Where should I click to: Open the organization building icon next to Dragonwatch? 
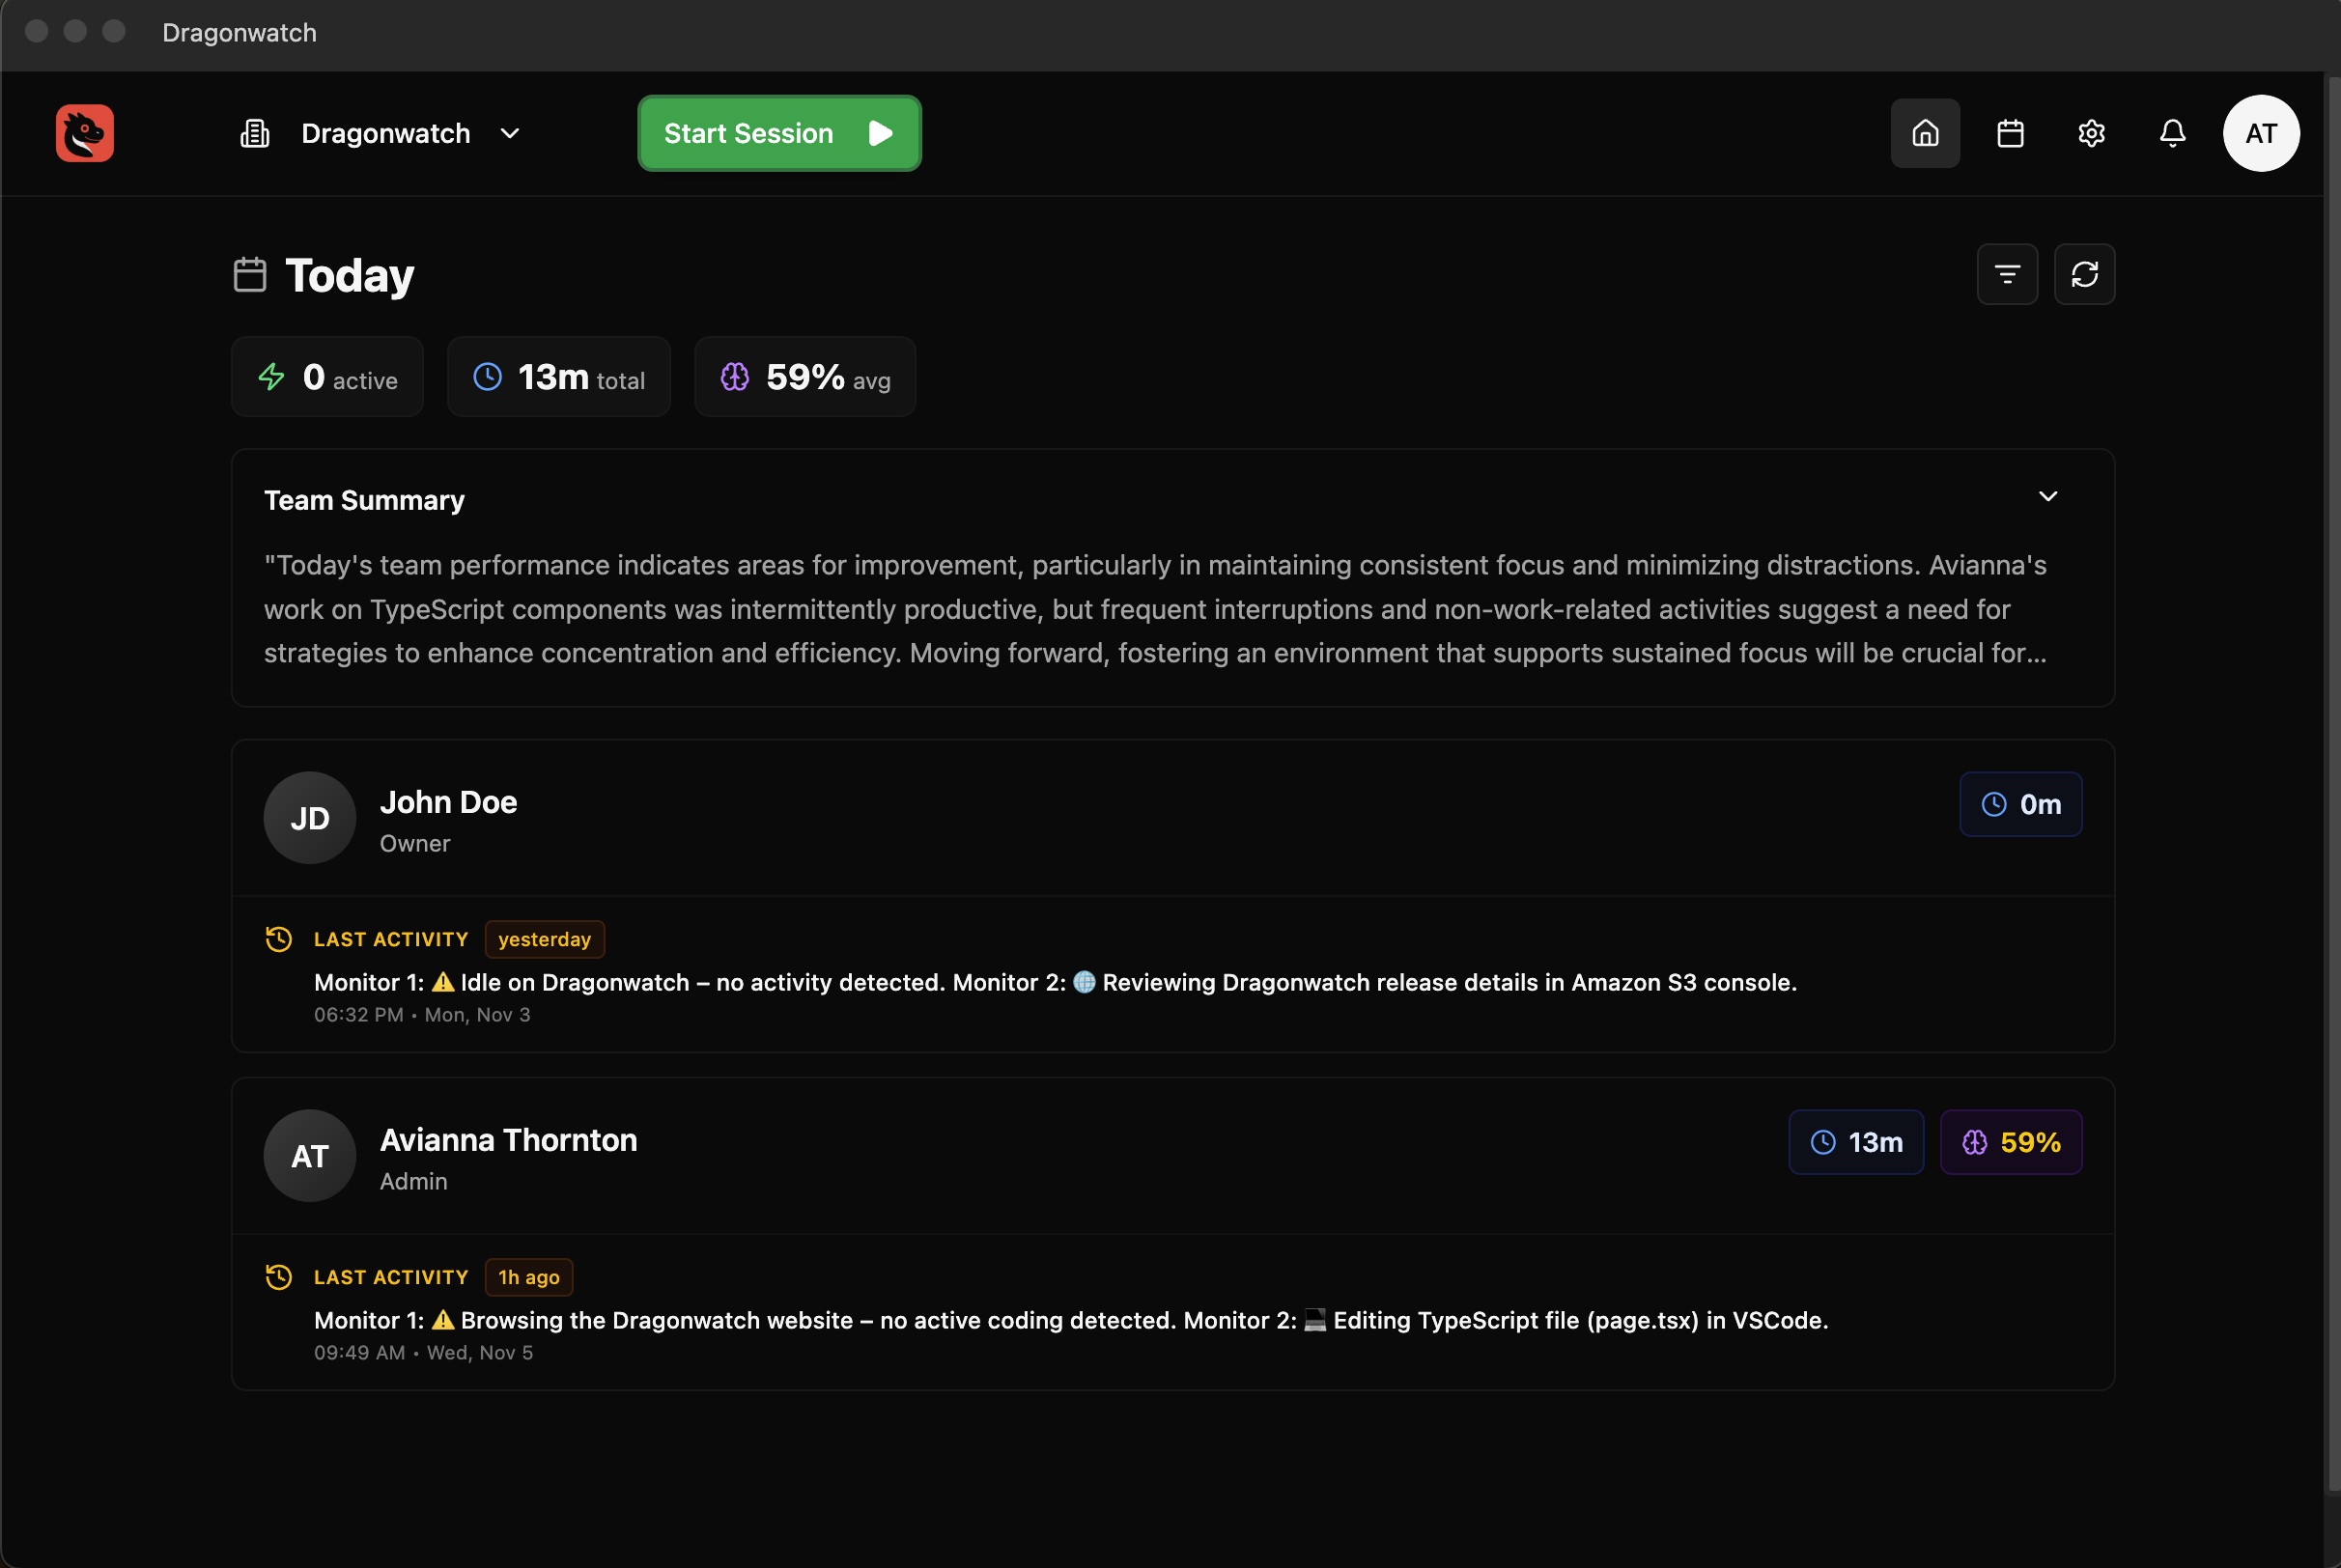[x=254, y=133]
